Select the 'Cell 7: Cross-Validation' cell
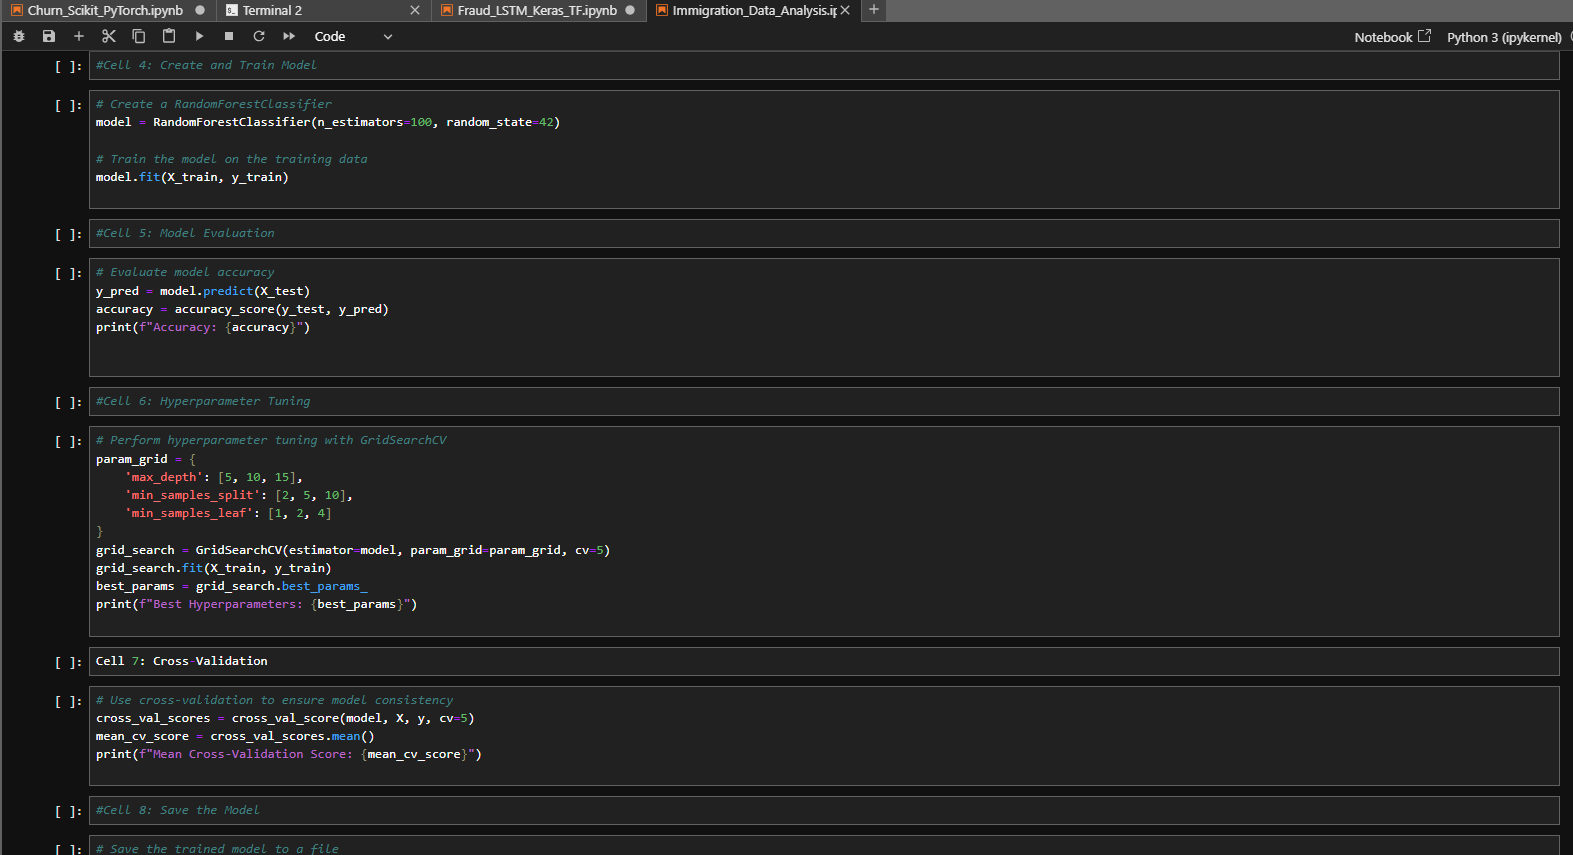 point(824,661)
